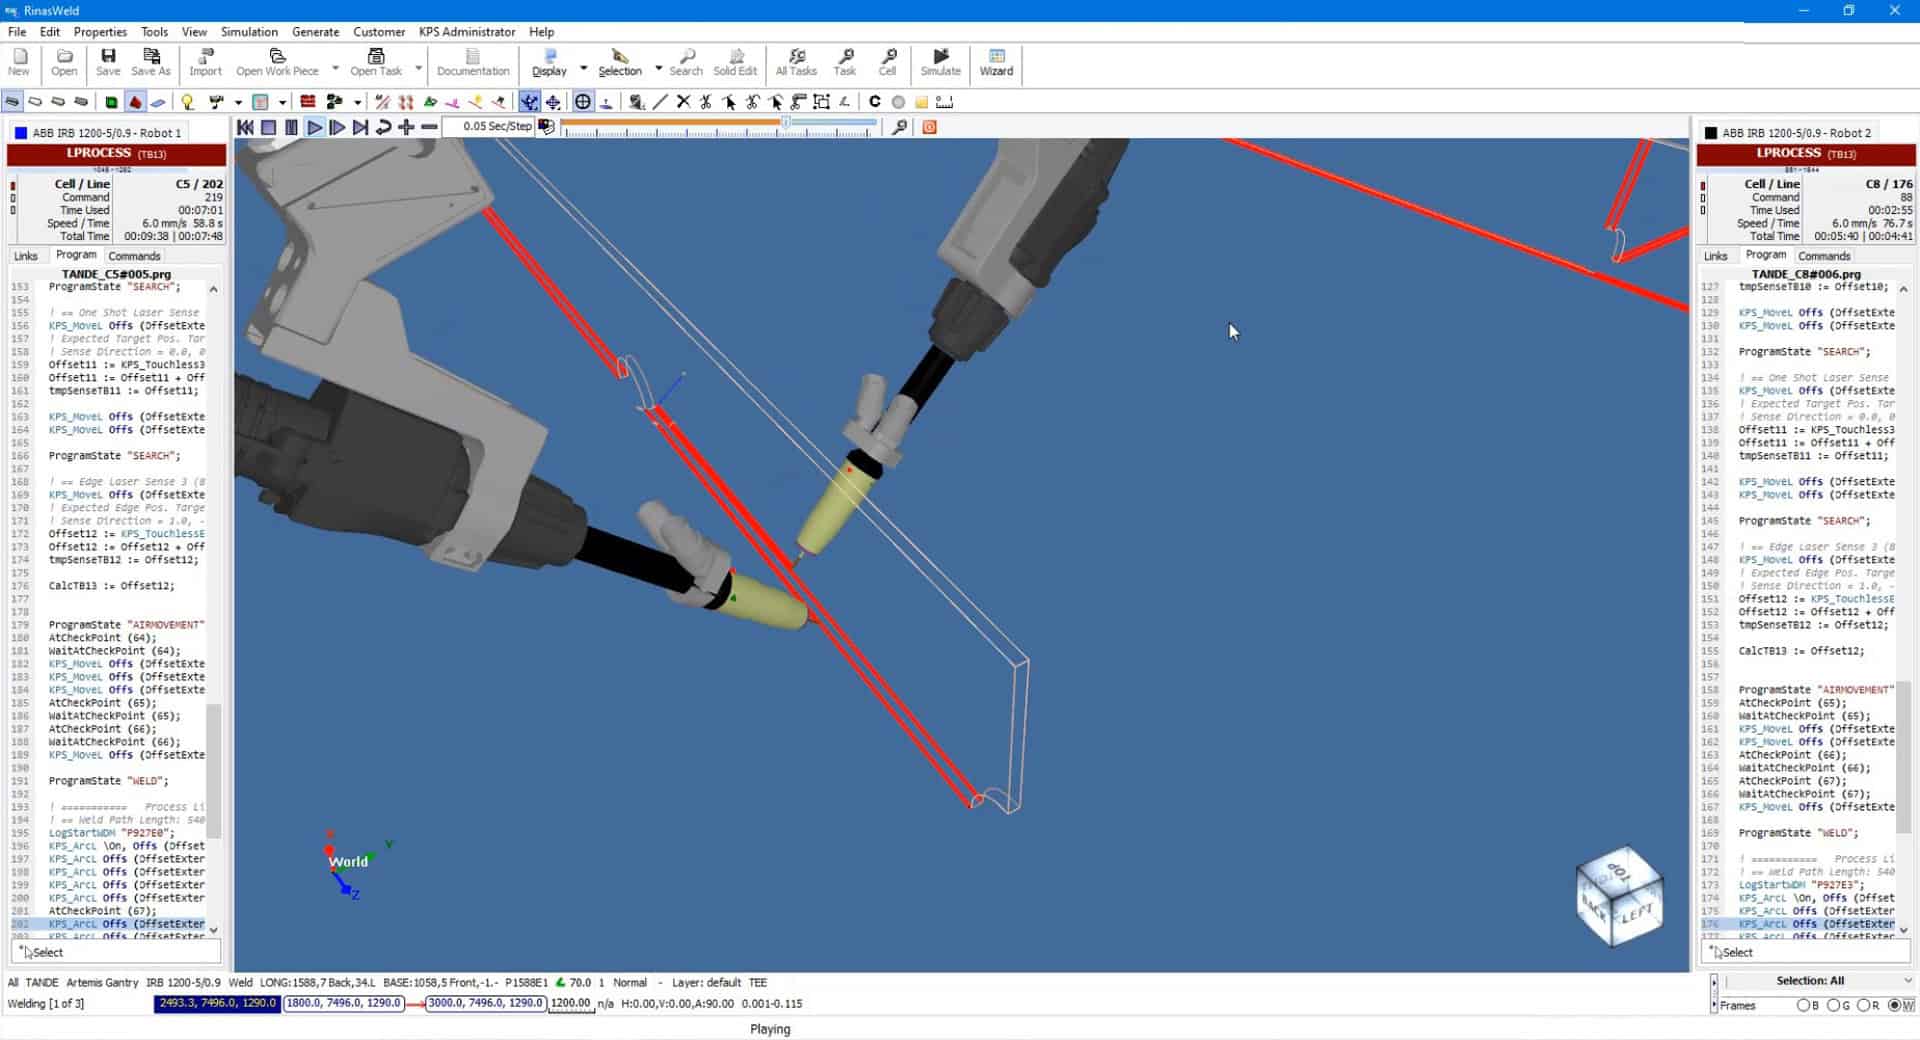1920x1040 pixels.
Task: Click the magnifier icon beside simulation slider
Action: (x=899, y=127)
